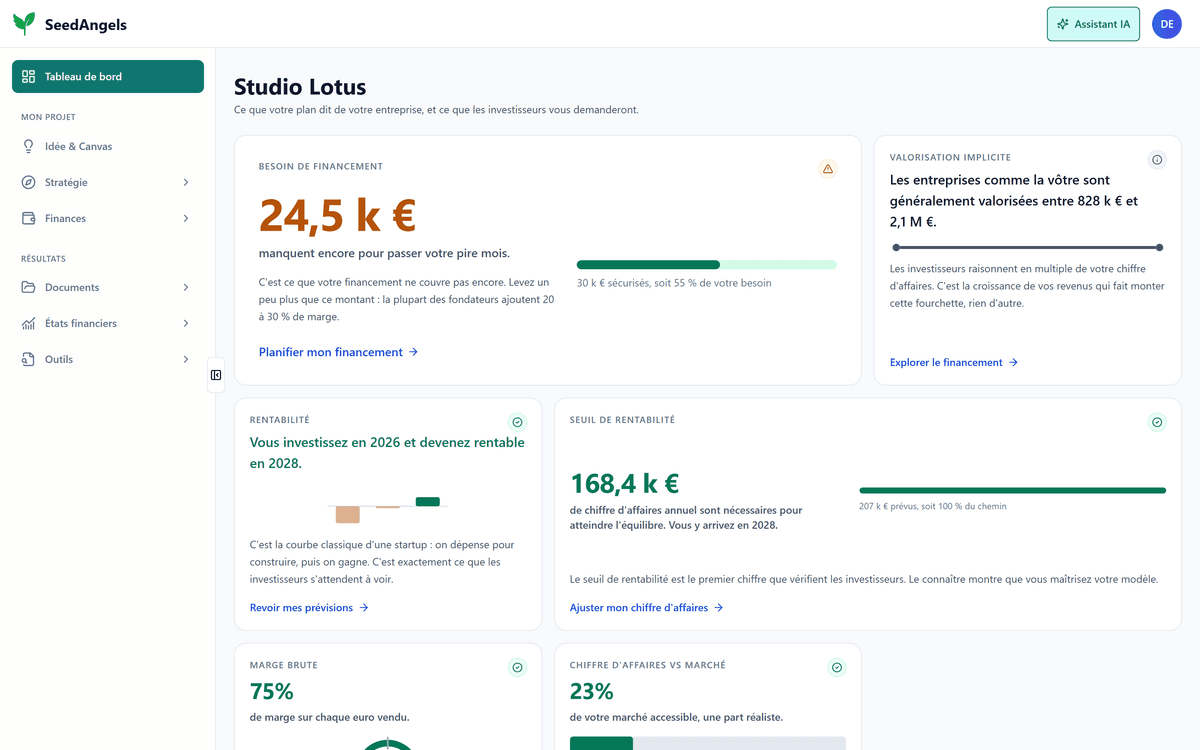Screen dimensions: 1200x750
Task: Click the profitability bar chart thumbnail
Action: point(388,509)
